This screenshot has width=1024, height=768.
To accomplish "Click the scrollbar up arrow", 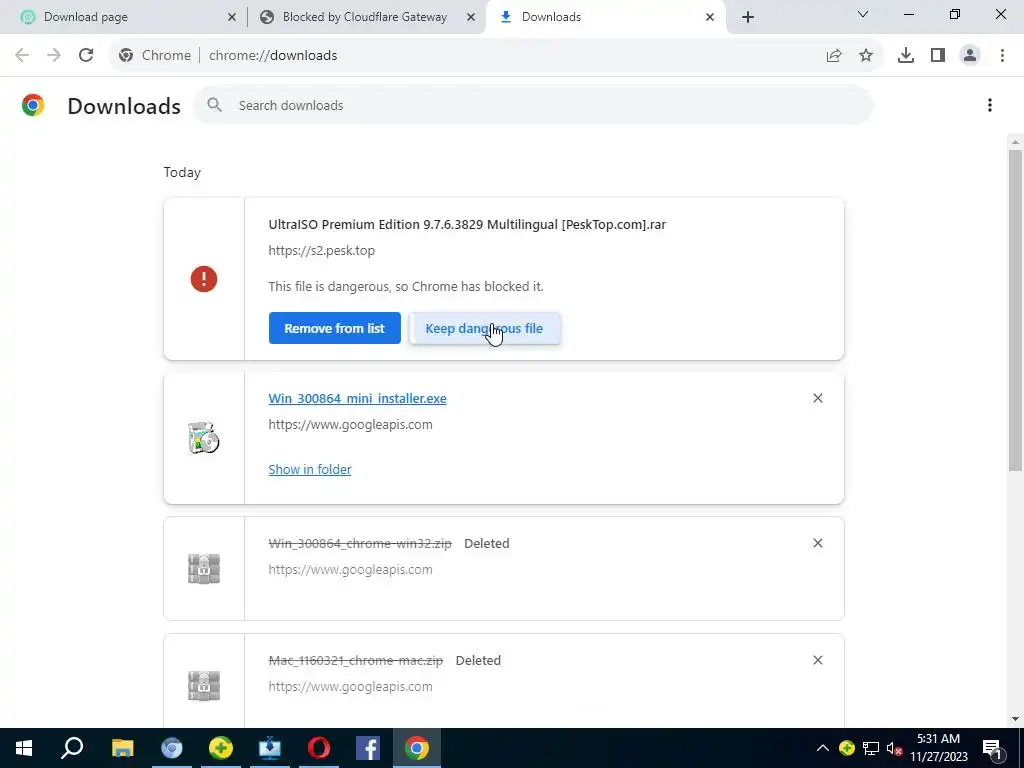I will [x=1015, y=142].
